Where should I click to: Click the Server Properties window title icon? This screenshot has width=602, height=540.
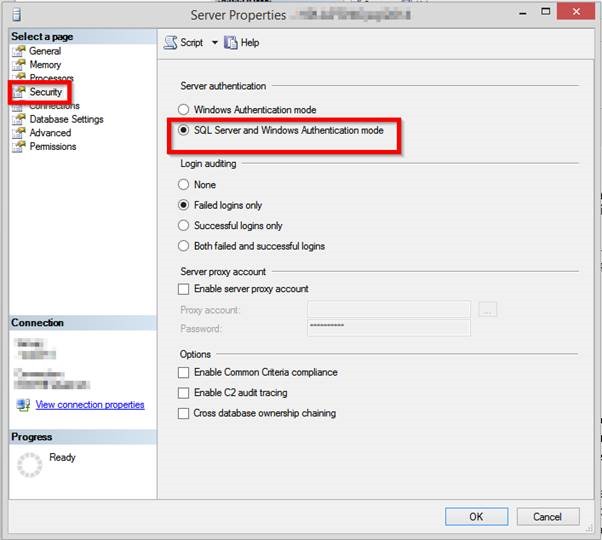17,15
